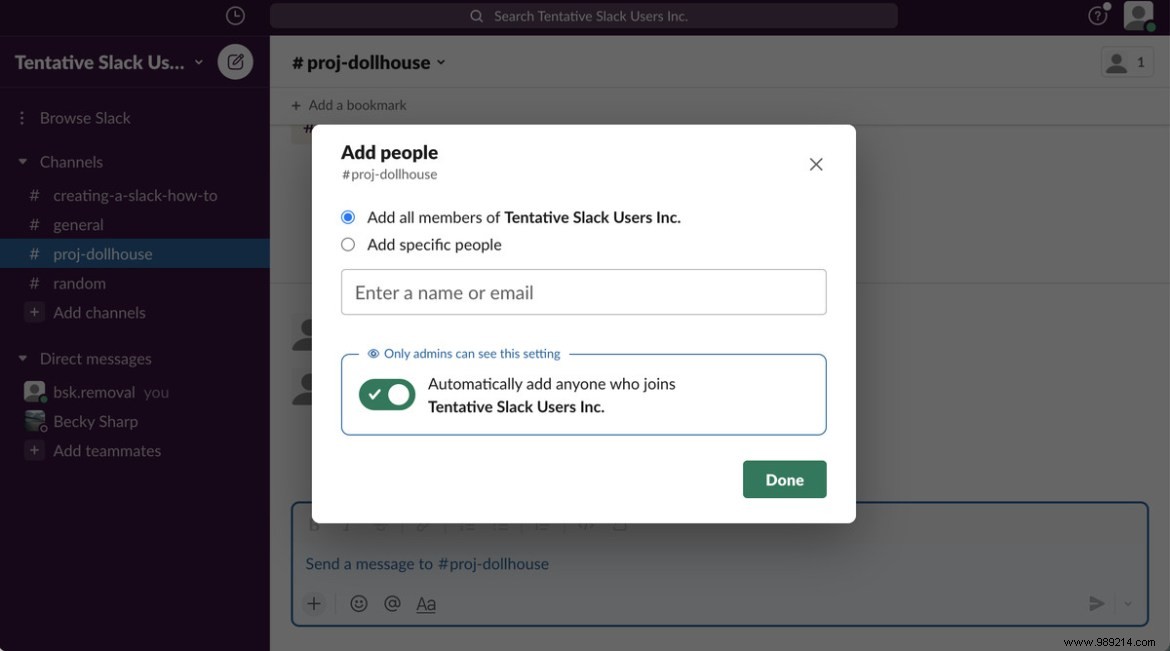Image resolution: width=1170 pixels, height=651 pixels.
Task: Open the proj-dollhouse channel header dropdown
Action: coord(440,61)
